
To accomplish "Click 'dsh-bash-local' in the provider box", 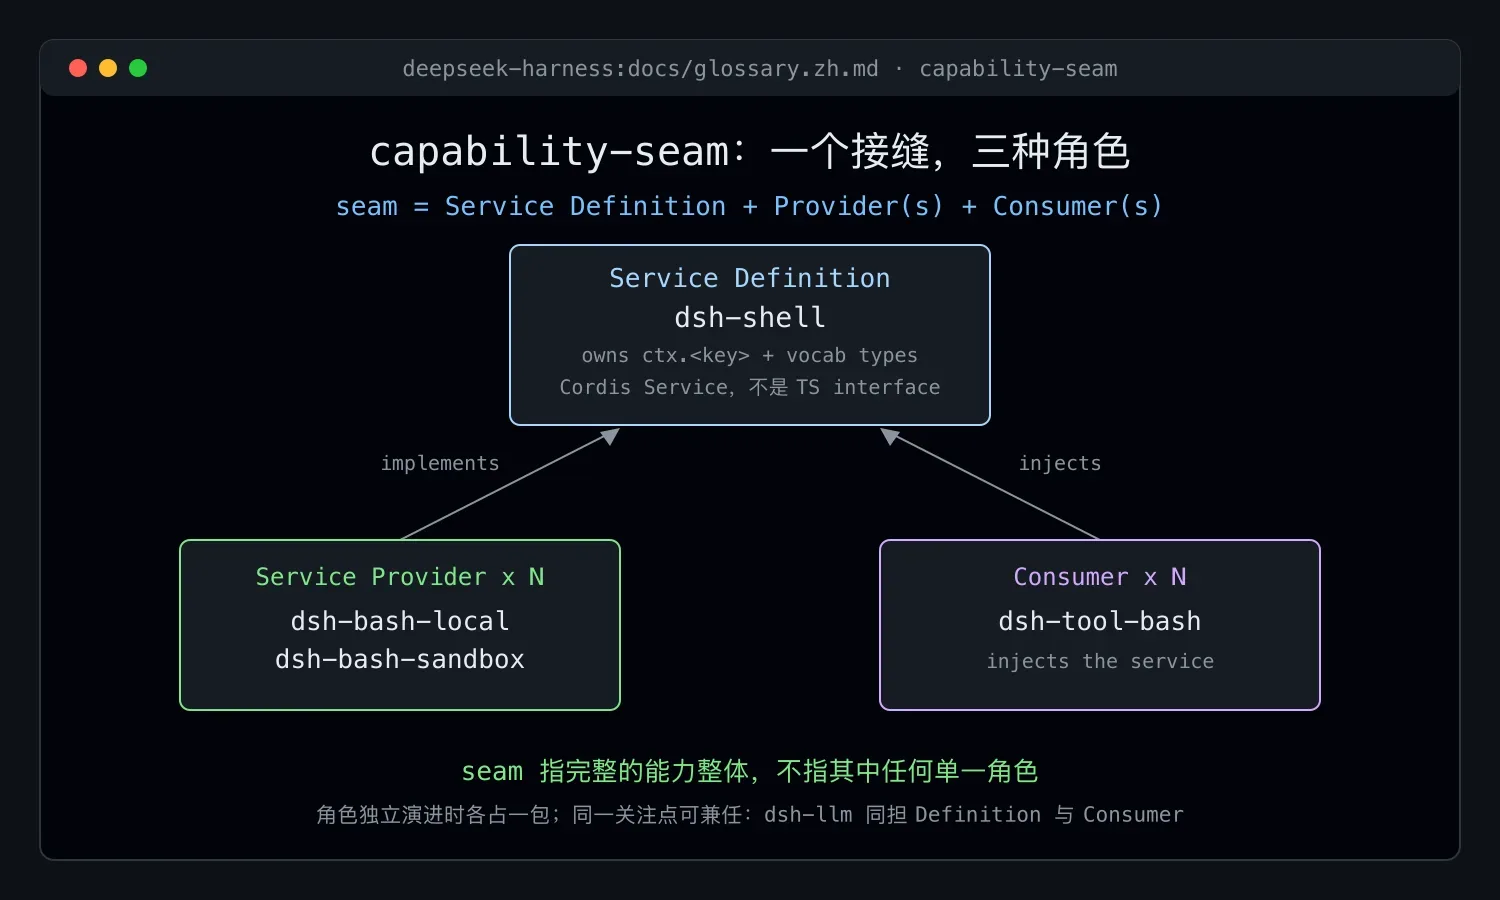I will coord(400,621).
